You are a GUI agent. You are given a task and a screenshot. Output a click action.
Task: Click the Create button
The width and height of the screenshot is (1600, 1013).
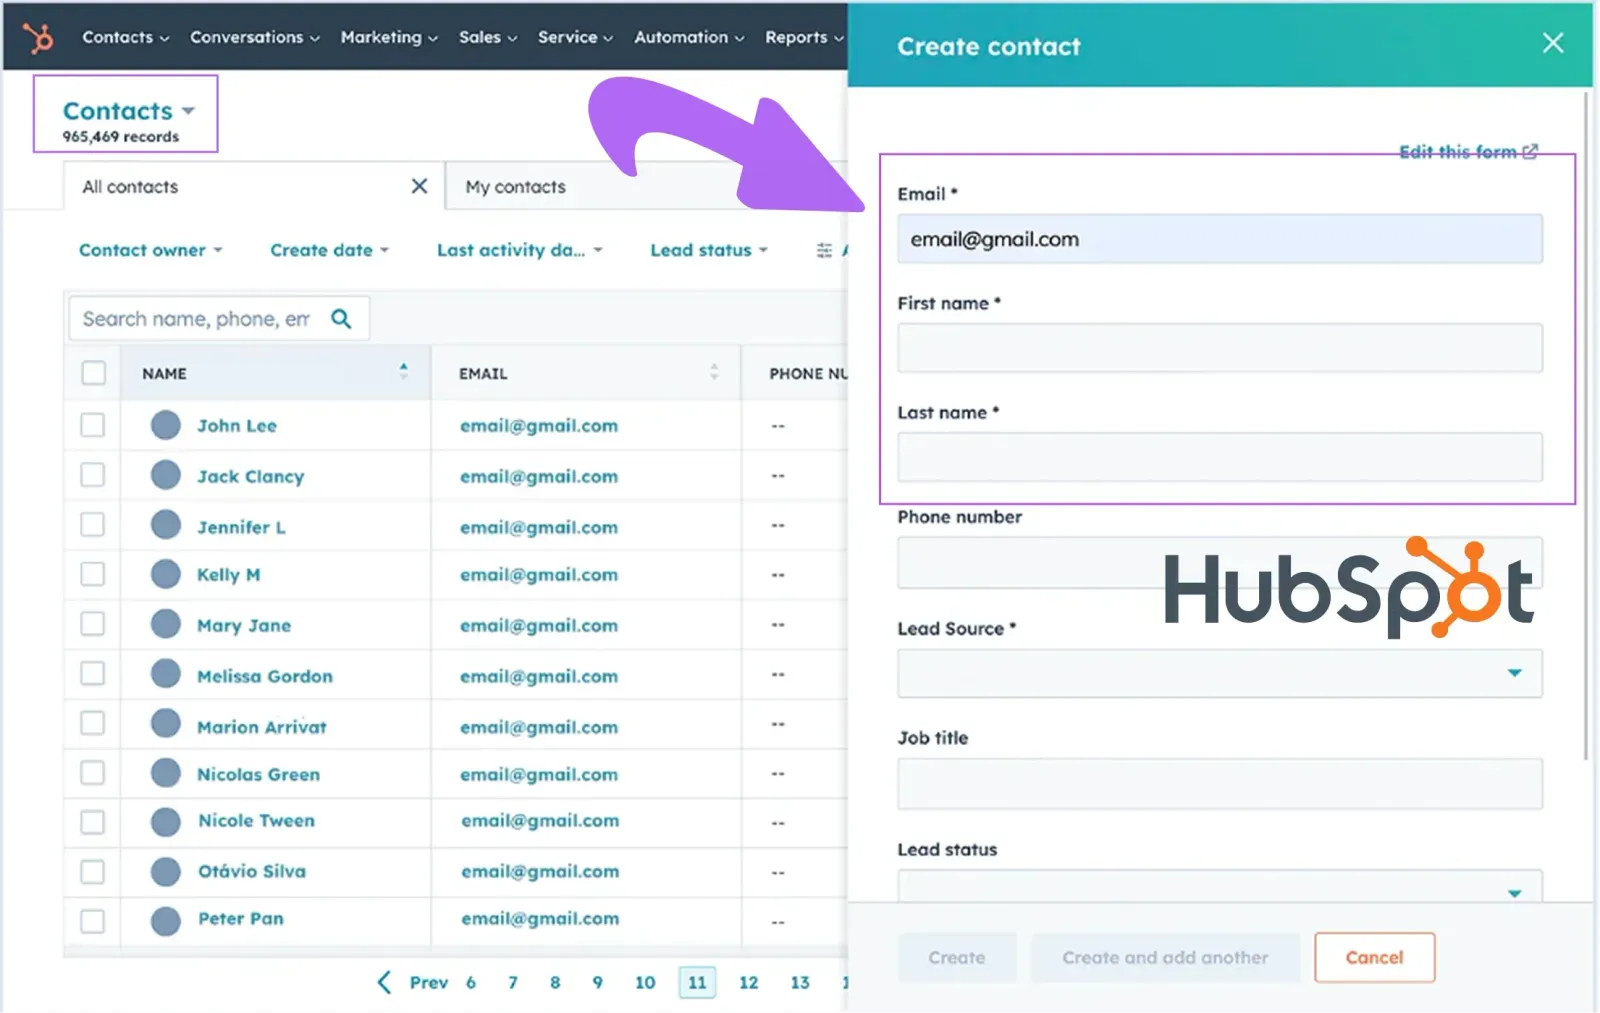point(957,957)
